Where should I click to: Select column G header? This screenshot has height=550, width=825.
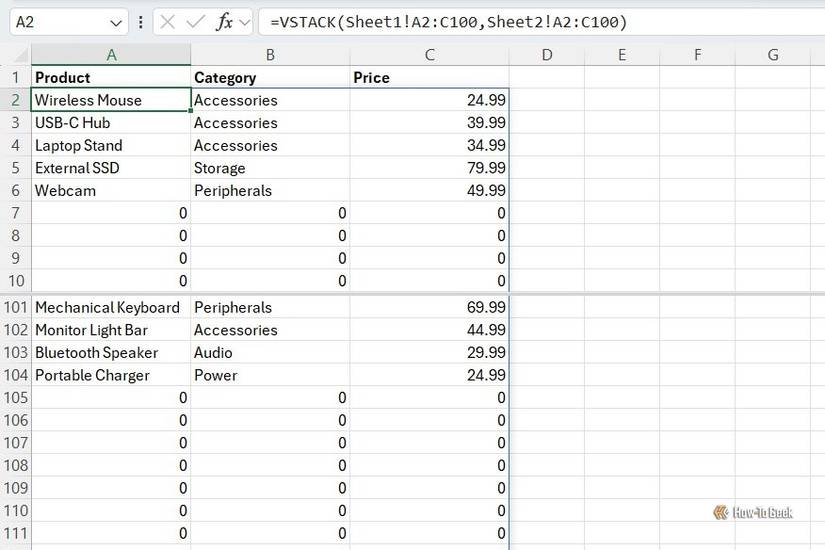tap(772, 55)
